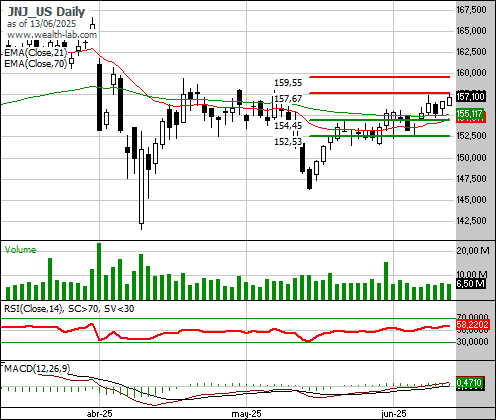The width and height of the screenshot is (496, 420).
Task: Click the JNJ_US Daily chart title
Action: 46,12
